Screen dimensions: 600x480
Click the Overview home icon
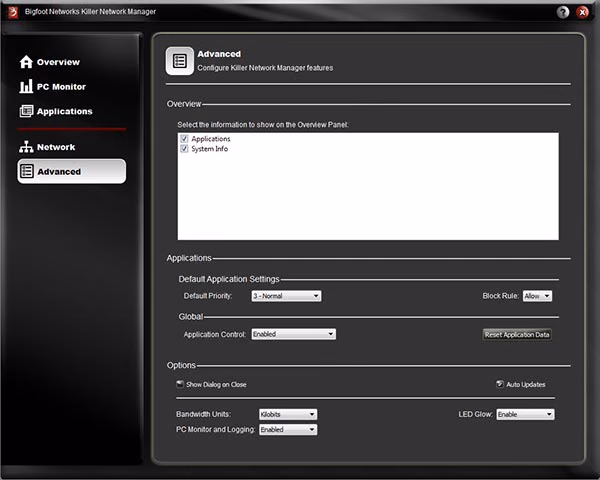26,62
